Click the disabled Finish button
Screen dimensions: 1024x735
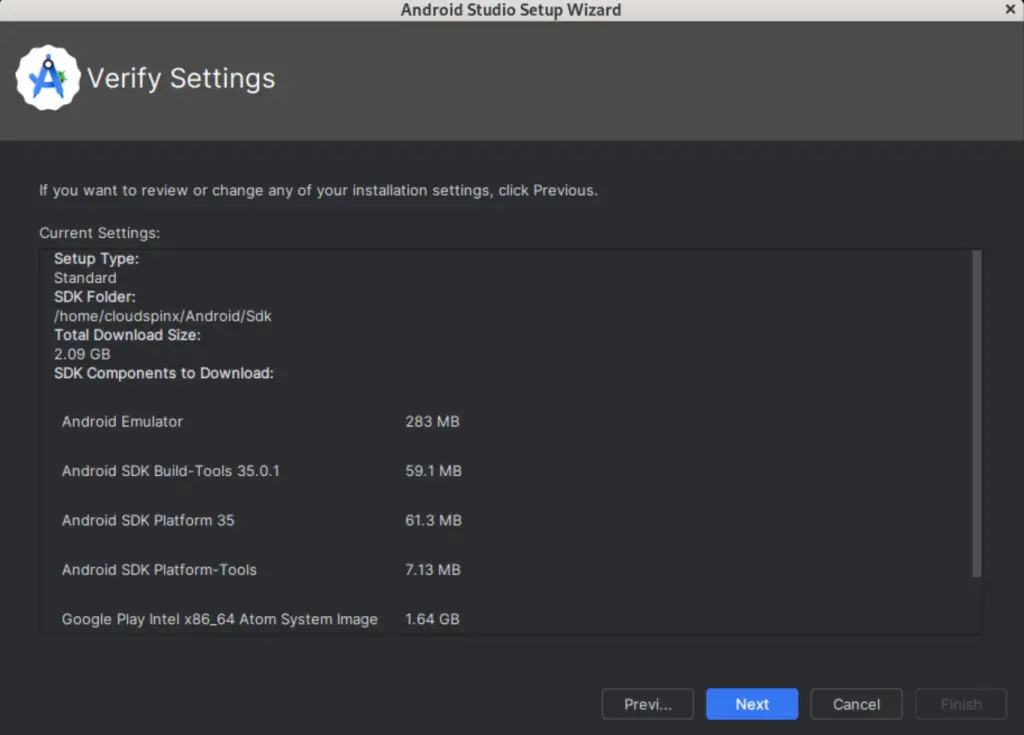coord(960,704)
